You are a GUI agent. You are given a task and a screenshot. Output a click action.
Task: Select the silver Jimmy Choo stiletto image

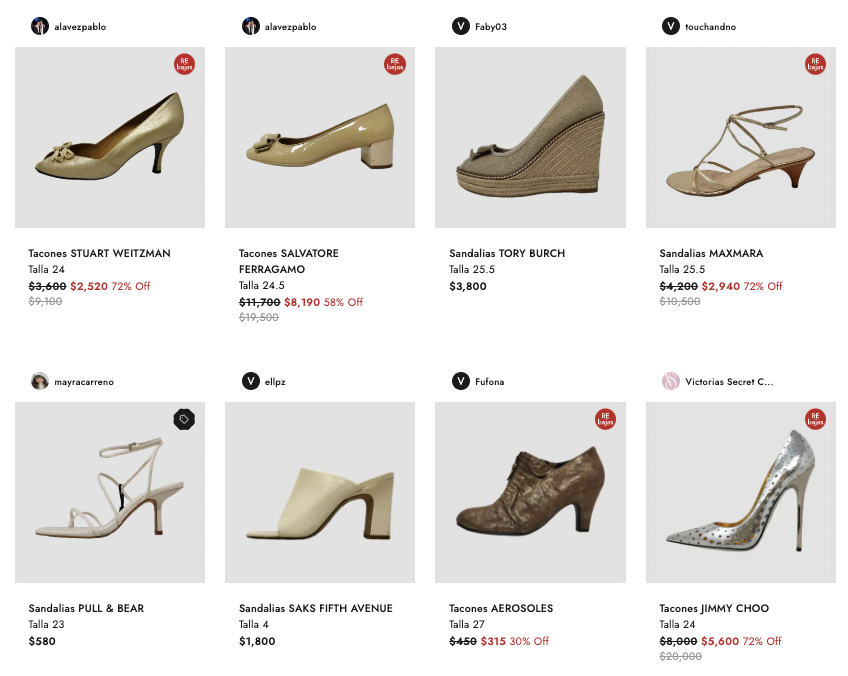click(740, 492)
